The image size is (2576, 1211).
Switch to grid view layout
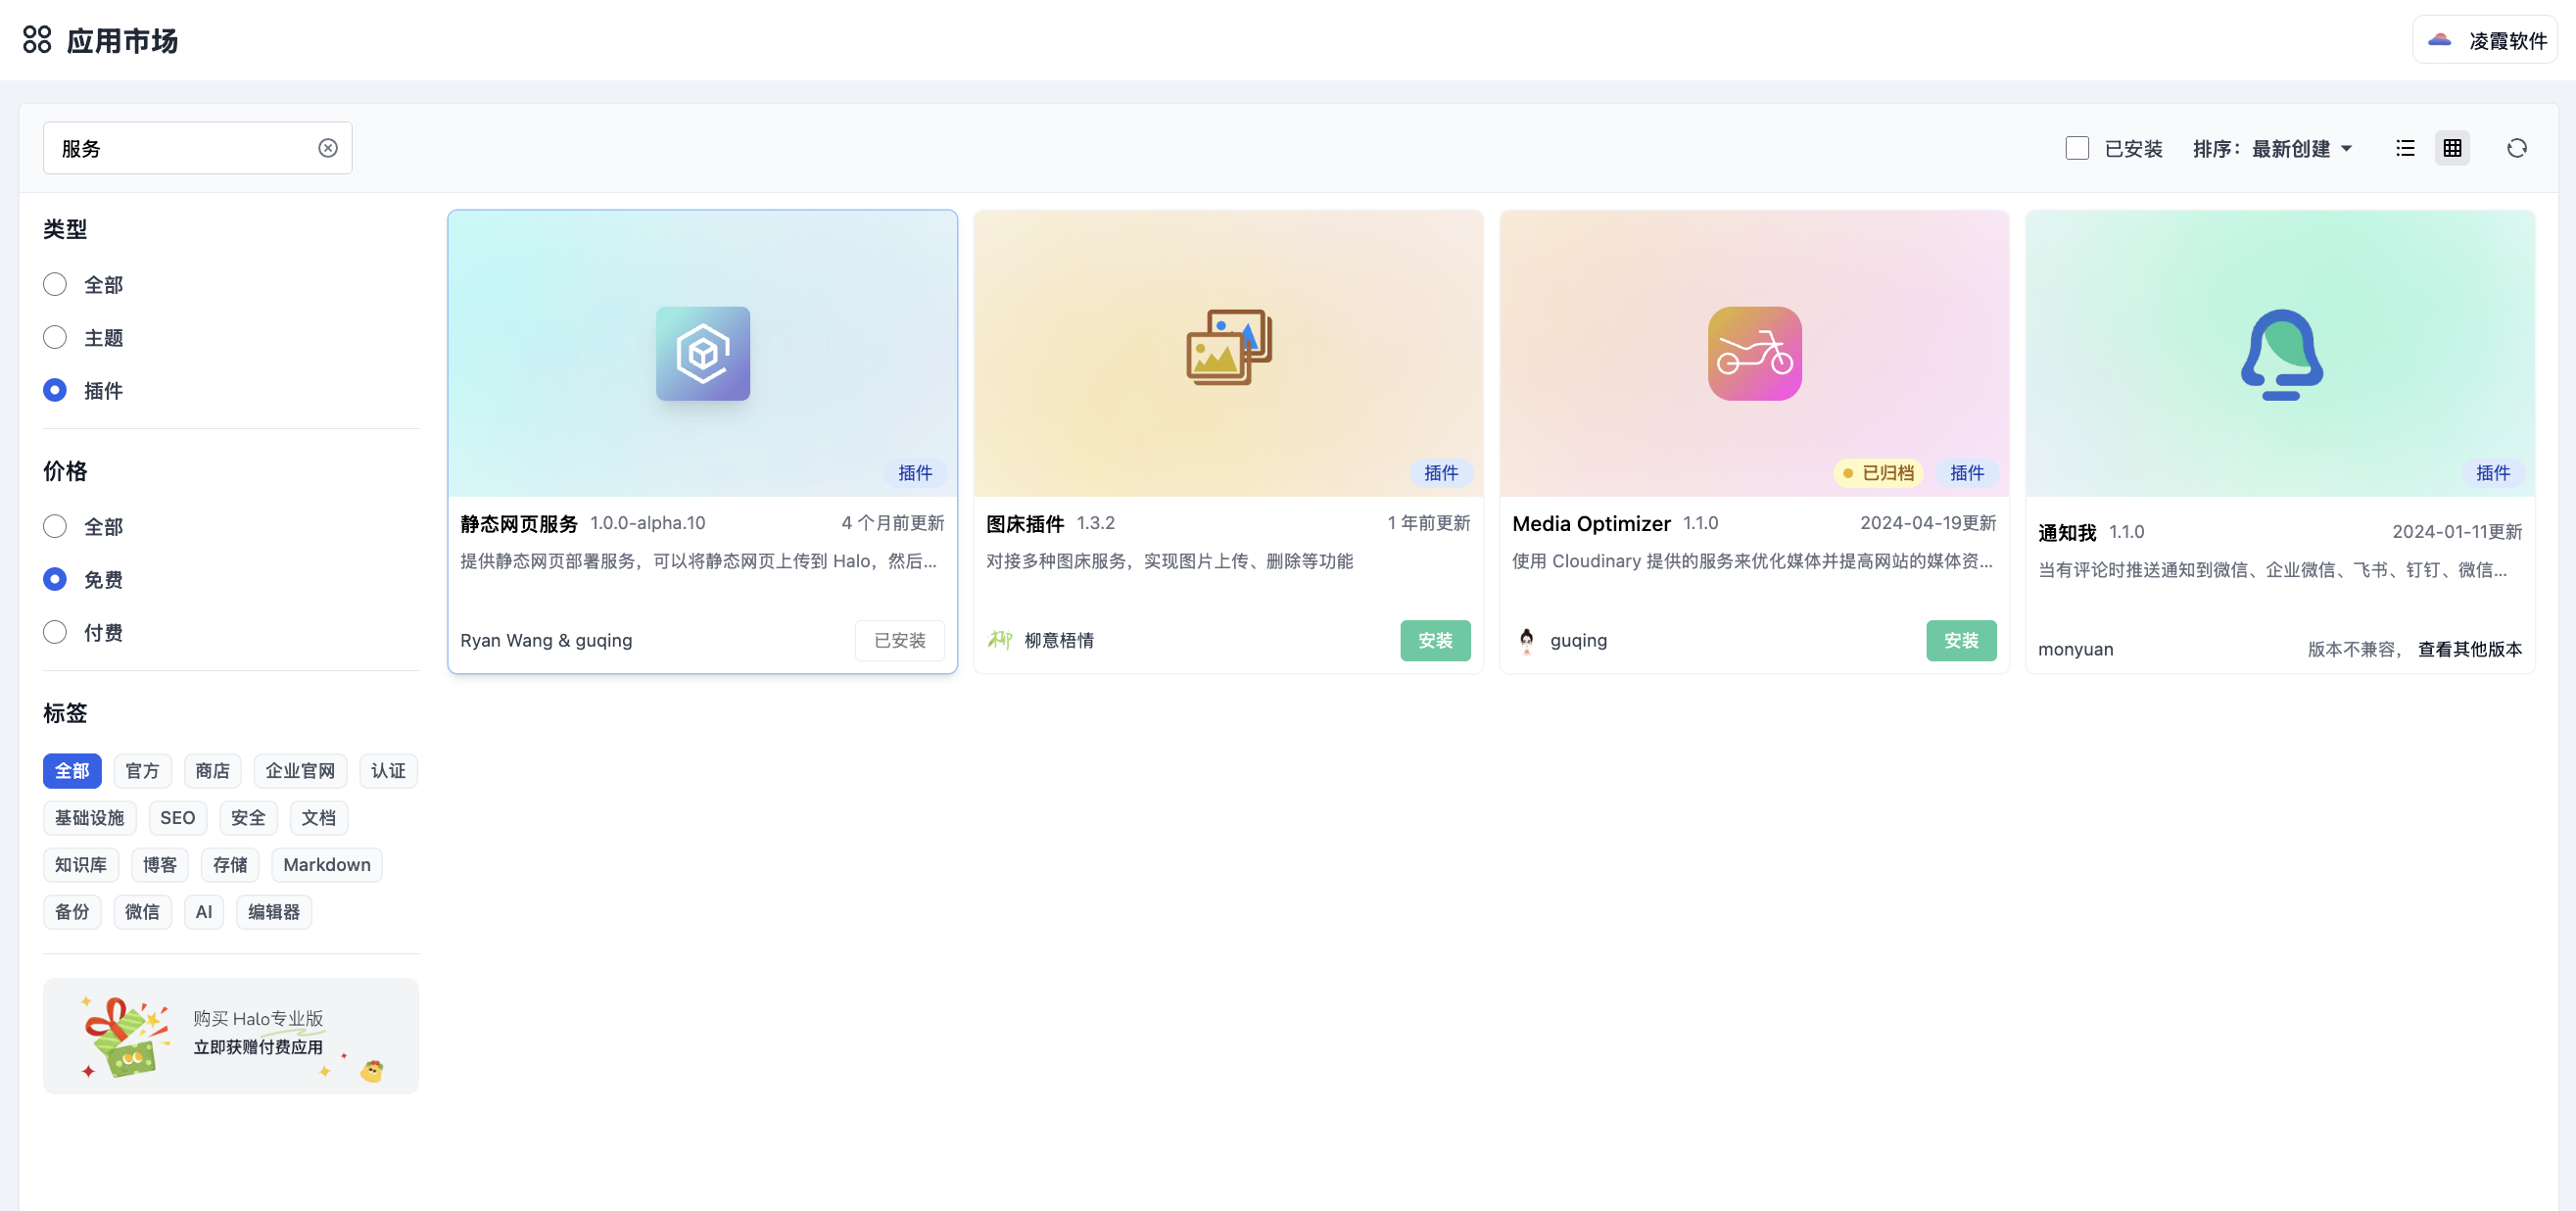2452,148
